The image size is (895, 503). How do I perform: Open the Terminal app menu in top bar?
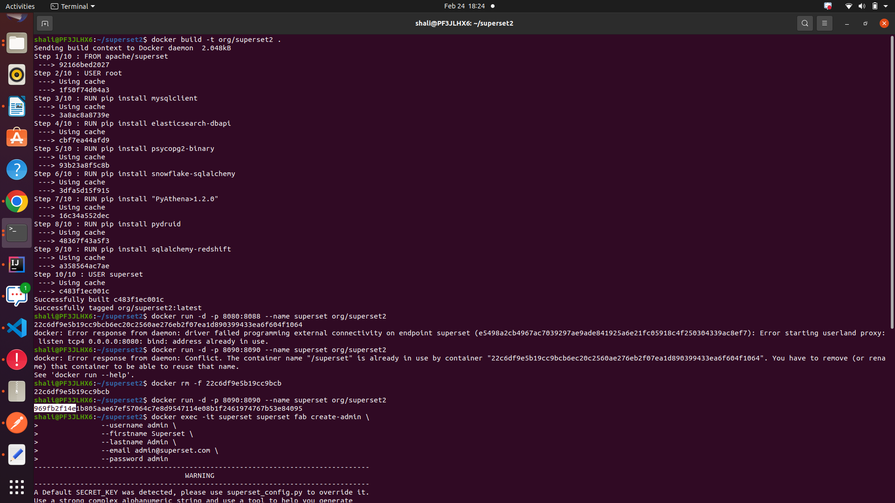(x=72, y=6)
